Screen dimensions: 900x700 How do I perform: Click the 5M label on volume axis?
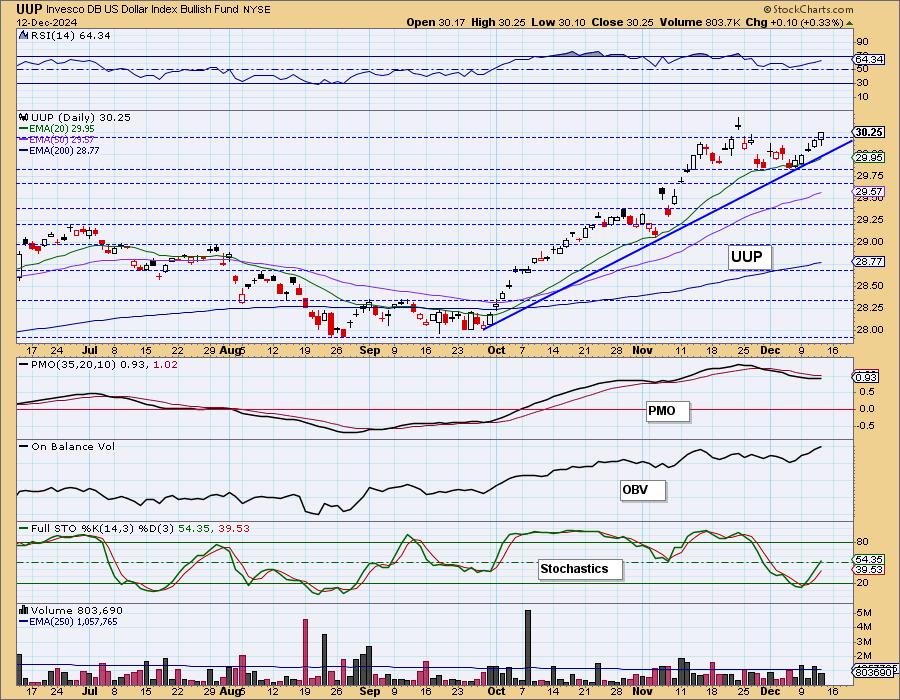[x=864, y=613]
